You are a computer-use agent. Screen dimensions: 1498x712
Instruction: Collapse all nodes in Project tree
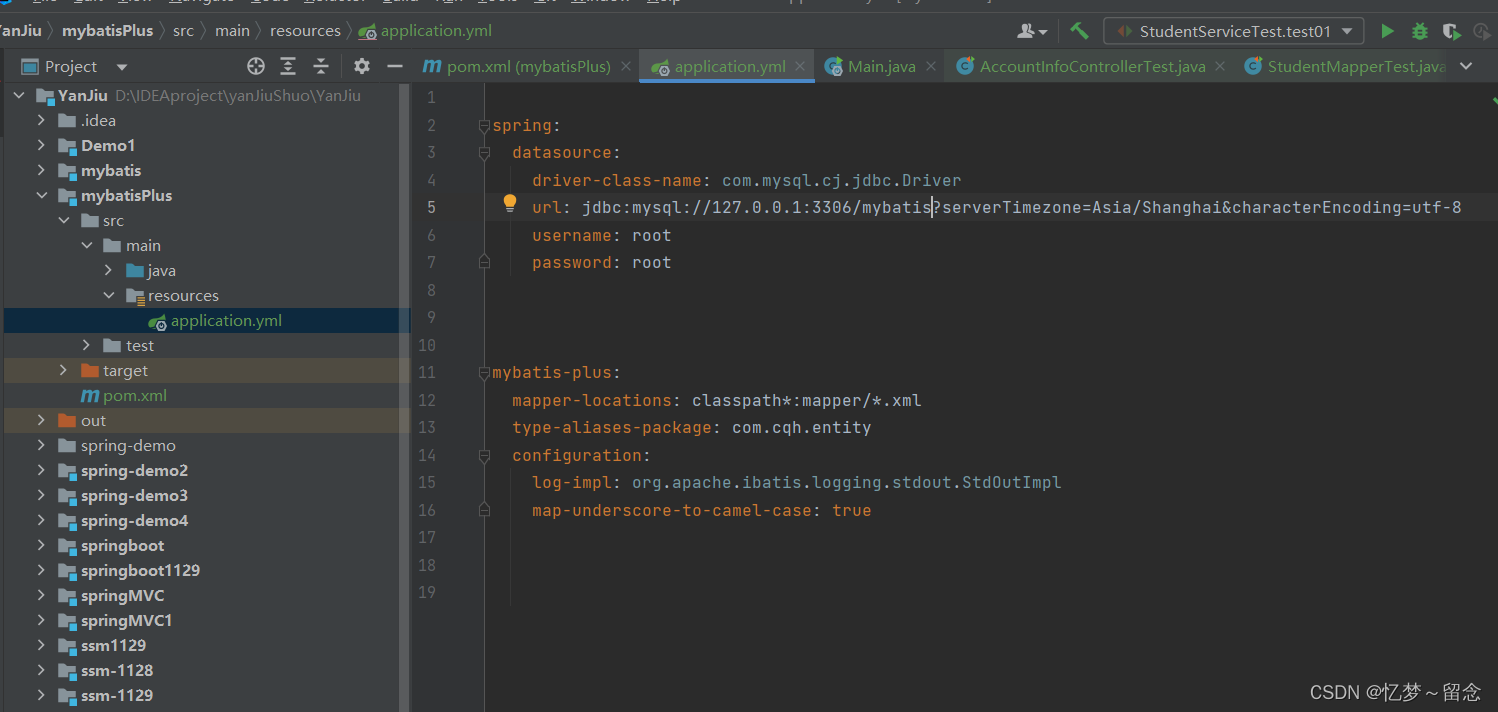coord(320,65)
